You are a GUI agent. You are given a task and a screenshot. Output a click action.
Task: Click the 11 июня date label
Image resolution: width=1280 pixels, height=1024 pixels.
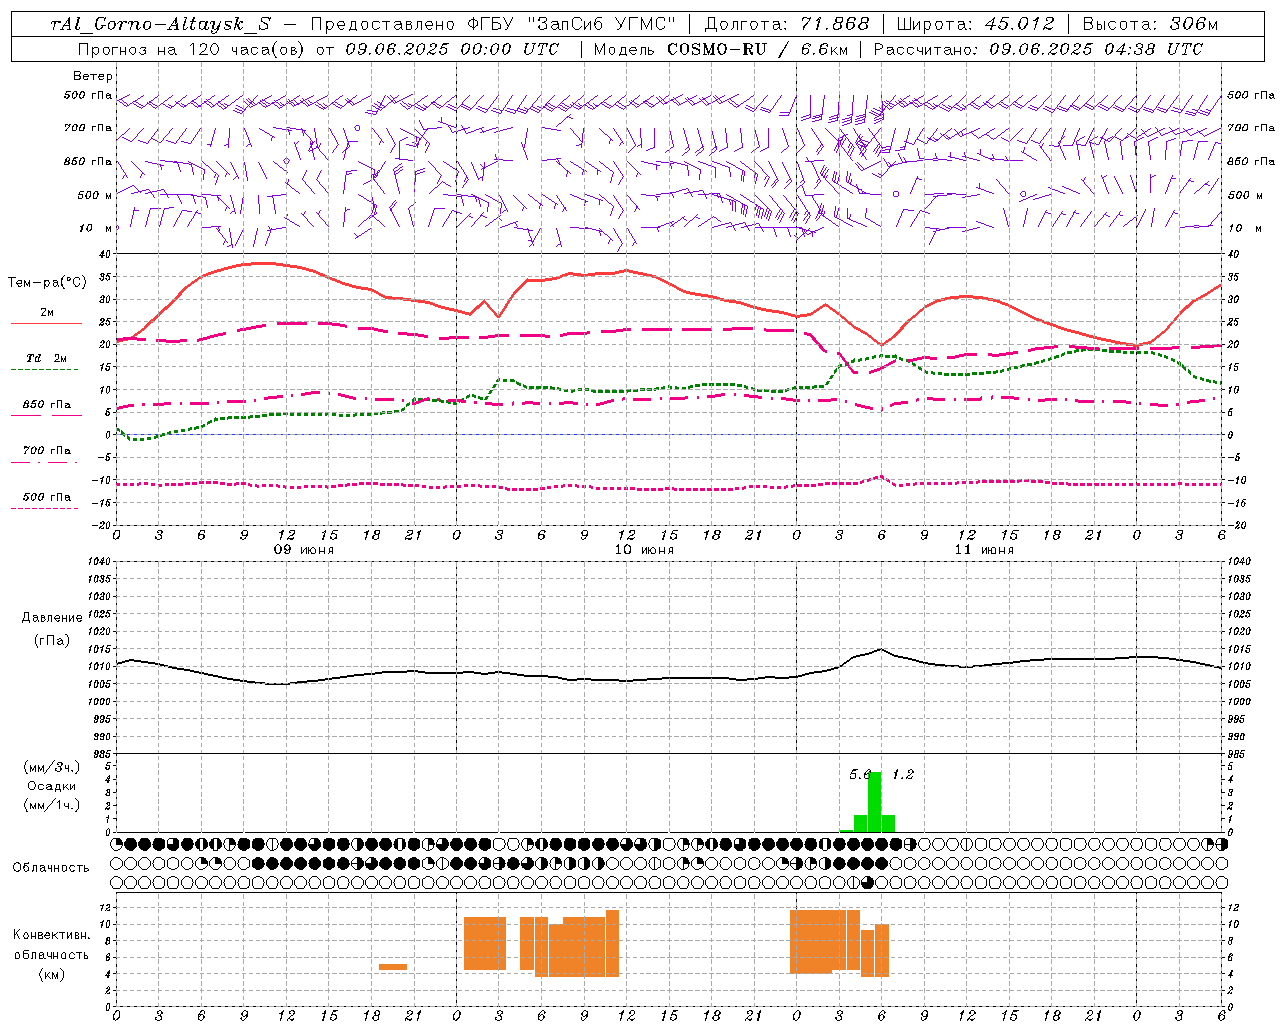pos(984,550)
